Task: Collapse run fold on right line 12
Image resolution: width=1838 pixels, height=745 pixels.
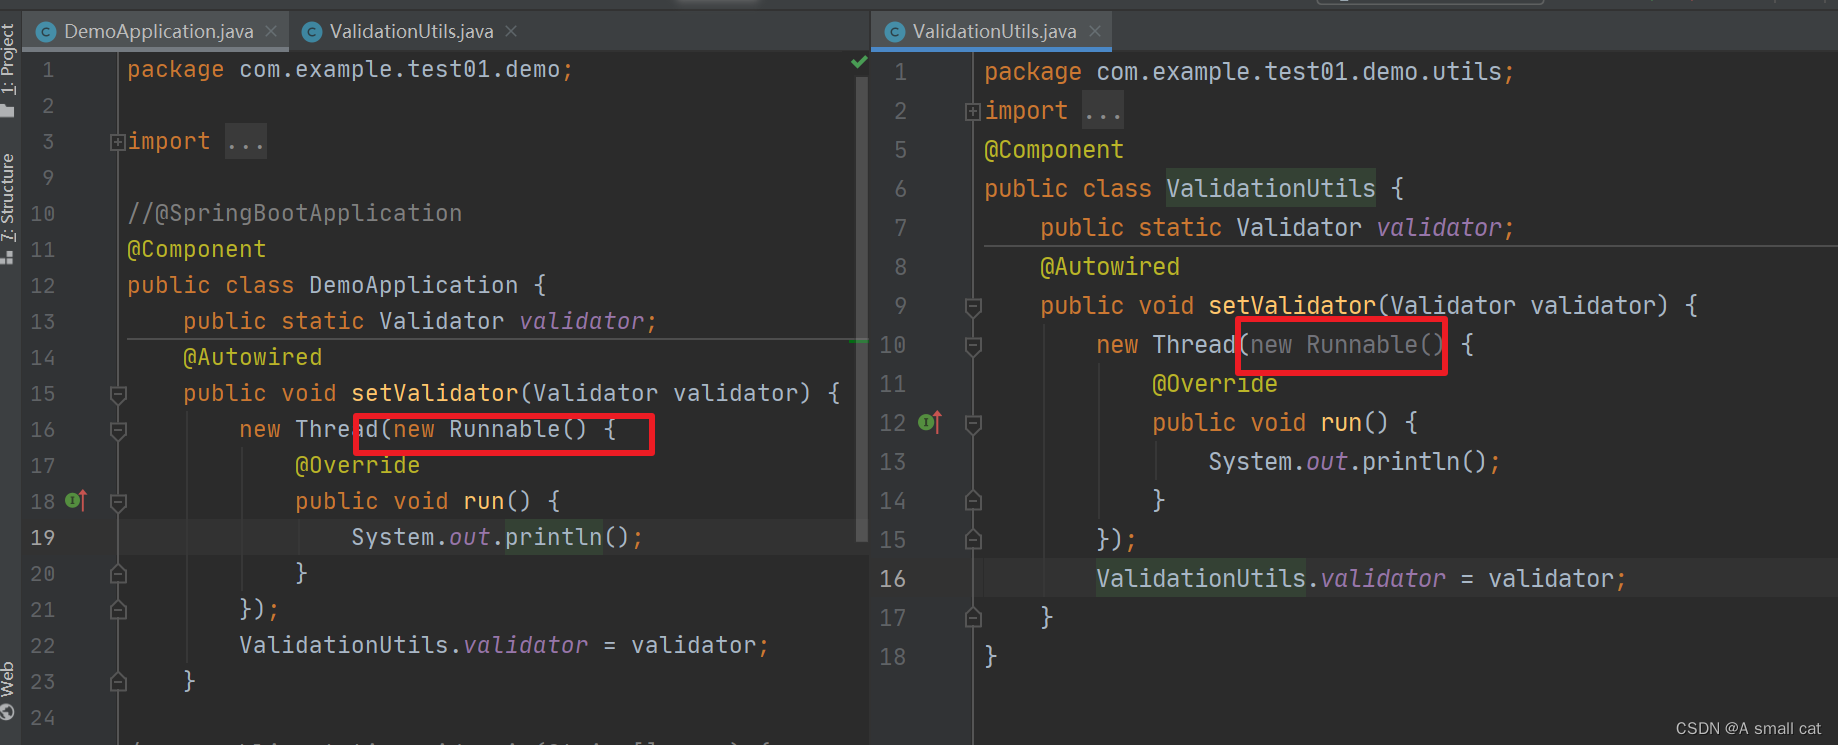Action: pyautogui.click(x=973, y=424)
